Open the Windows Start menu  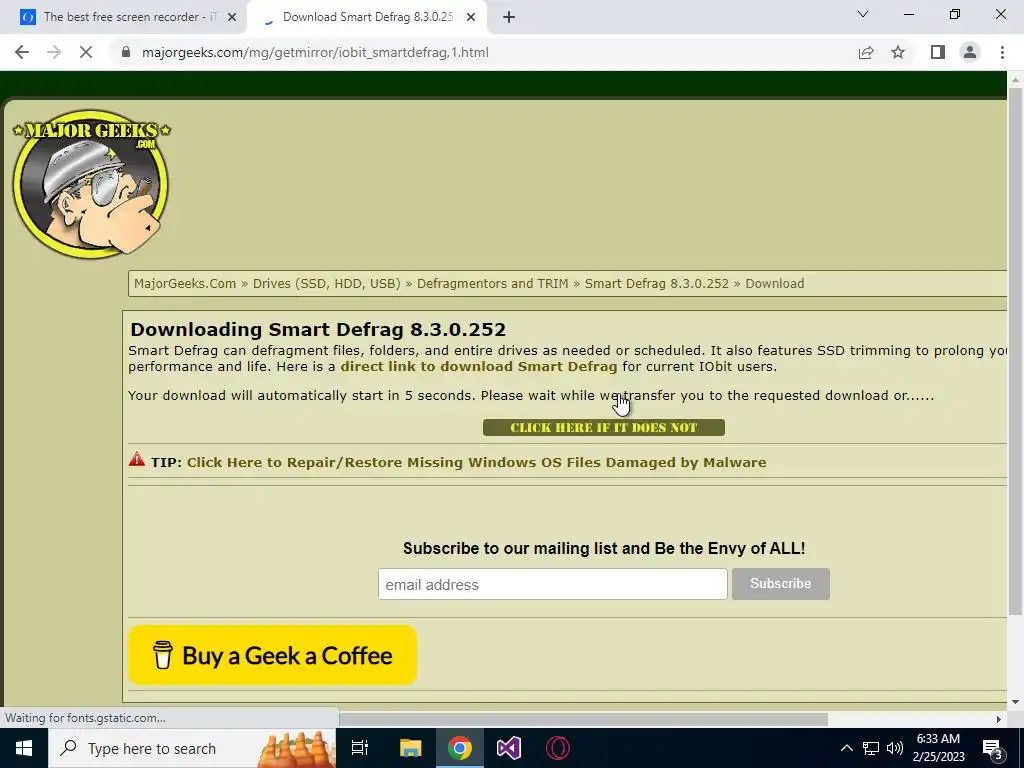coord(24,748)
